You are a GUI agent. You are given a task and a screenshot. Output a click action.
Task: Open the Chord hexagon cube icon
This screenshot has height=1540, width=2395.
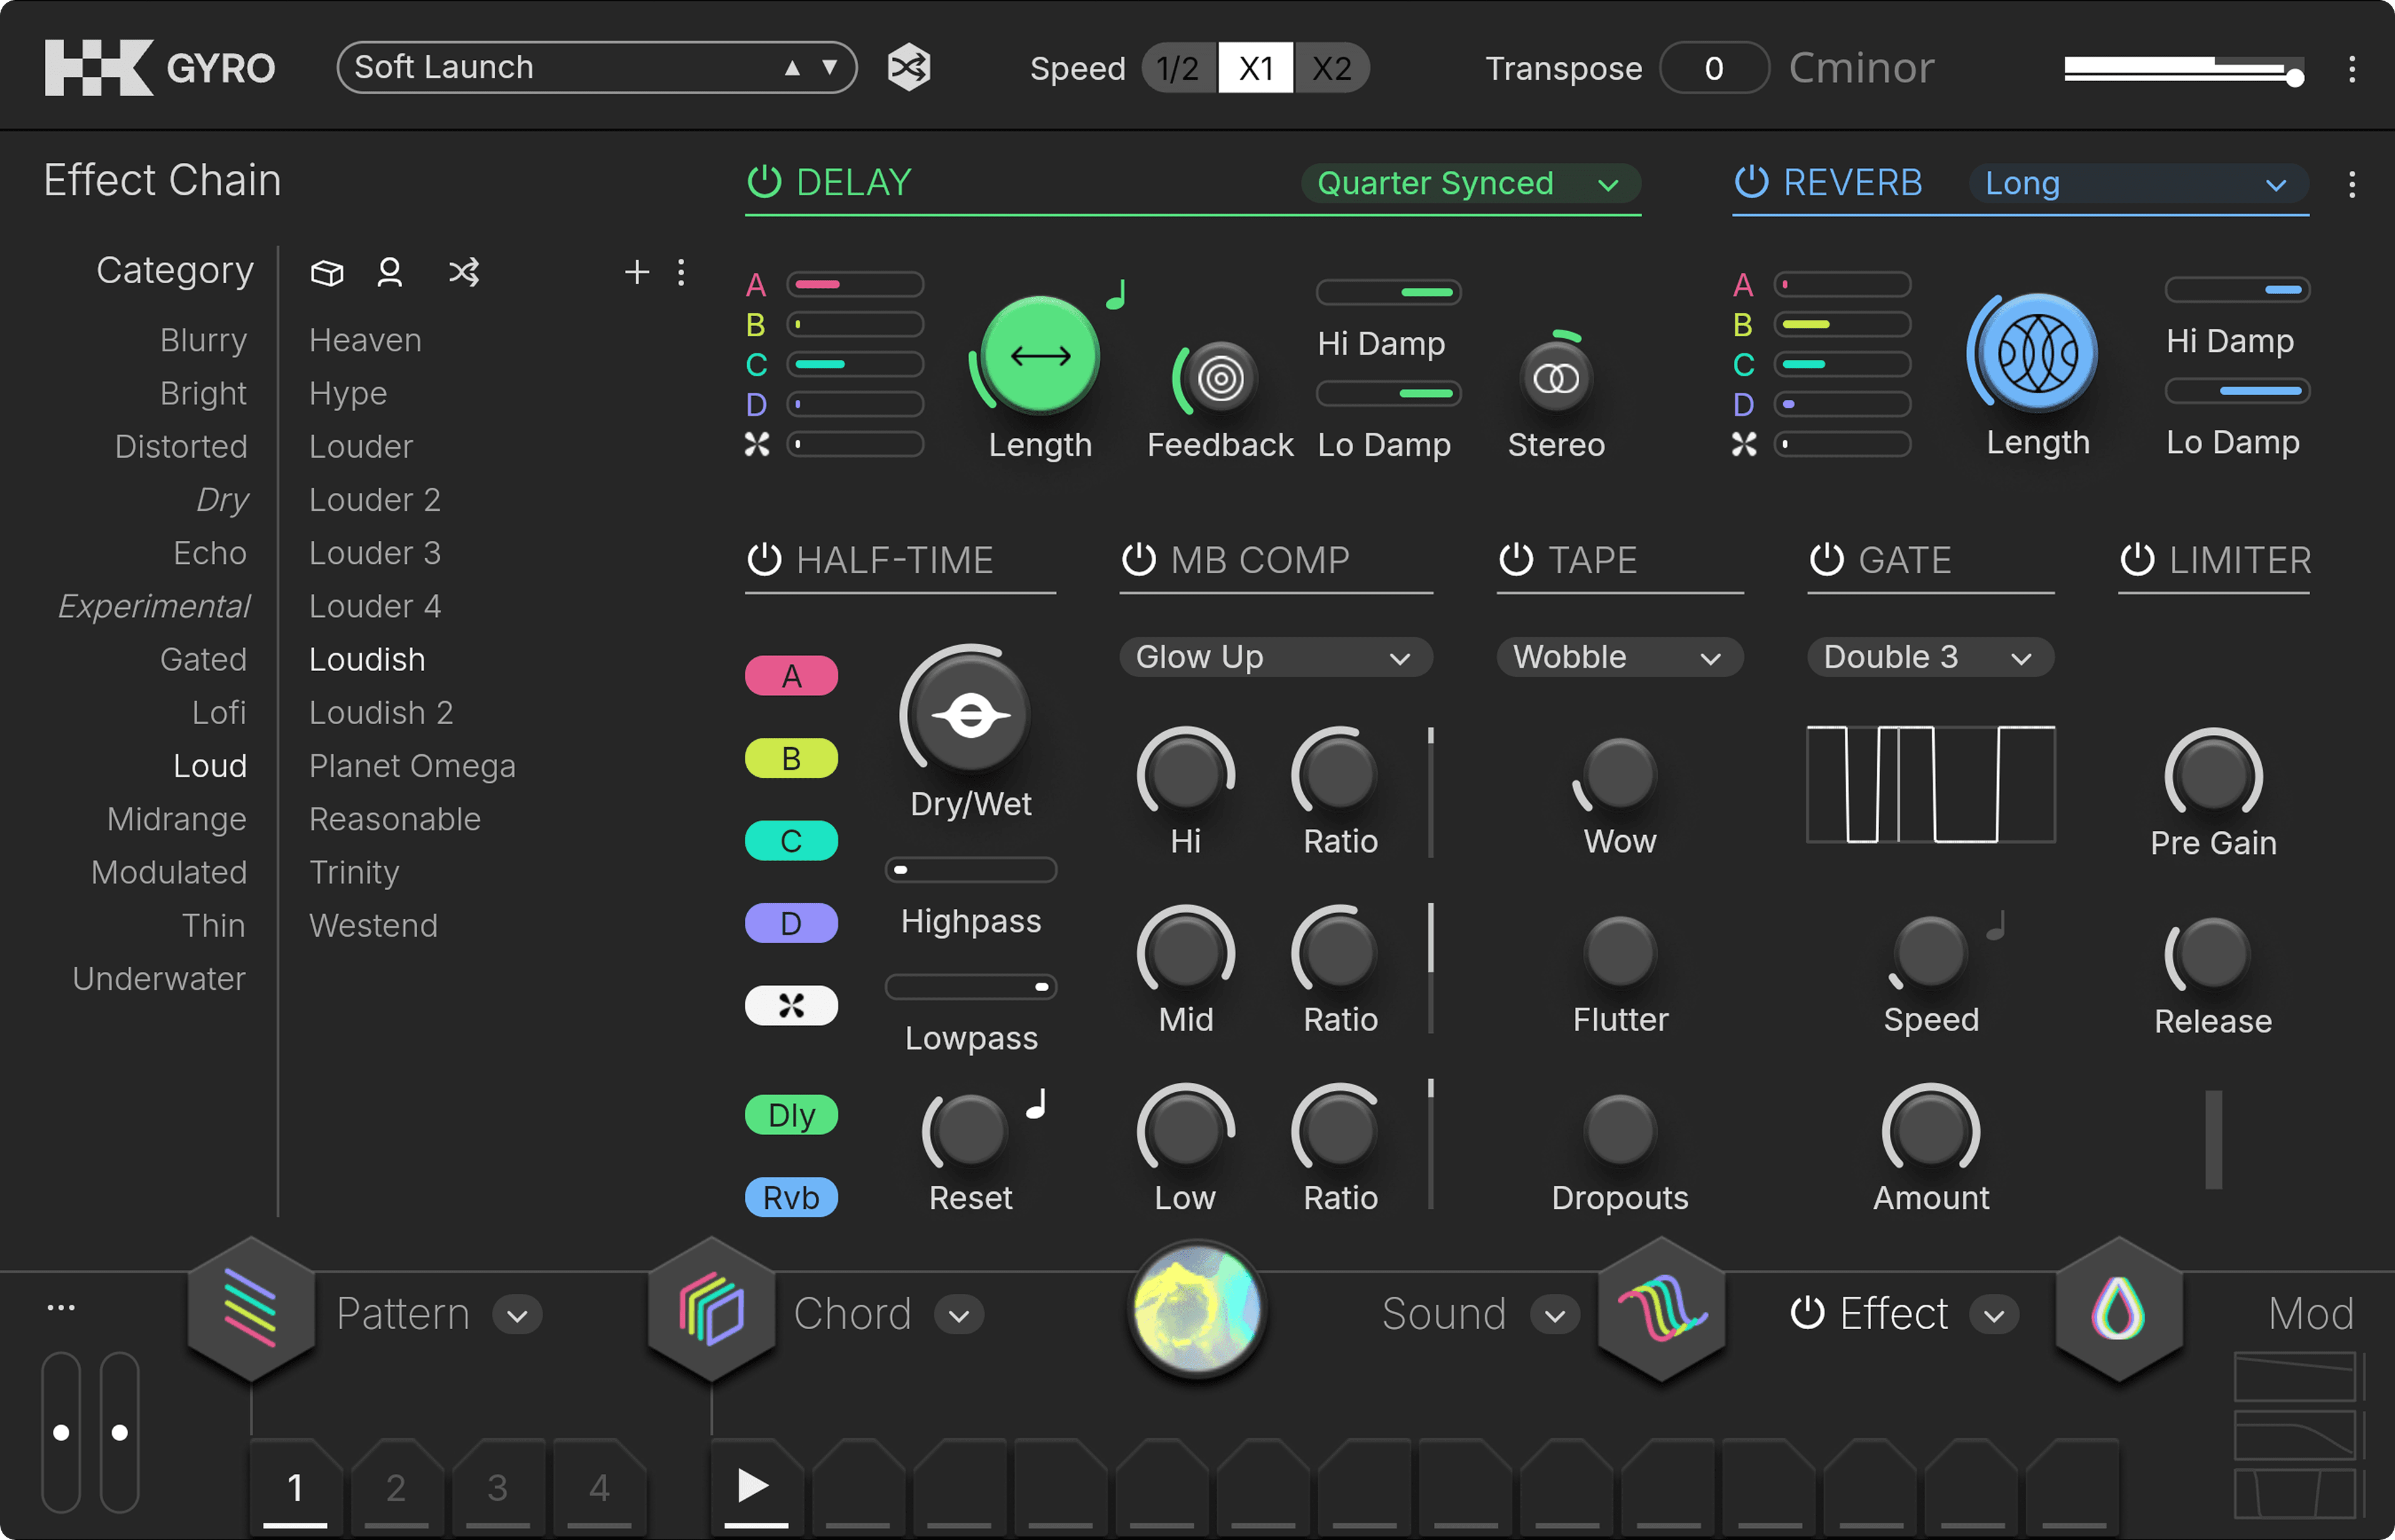pos(711,1310)
